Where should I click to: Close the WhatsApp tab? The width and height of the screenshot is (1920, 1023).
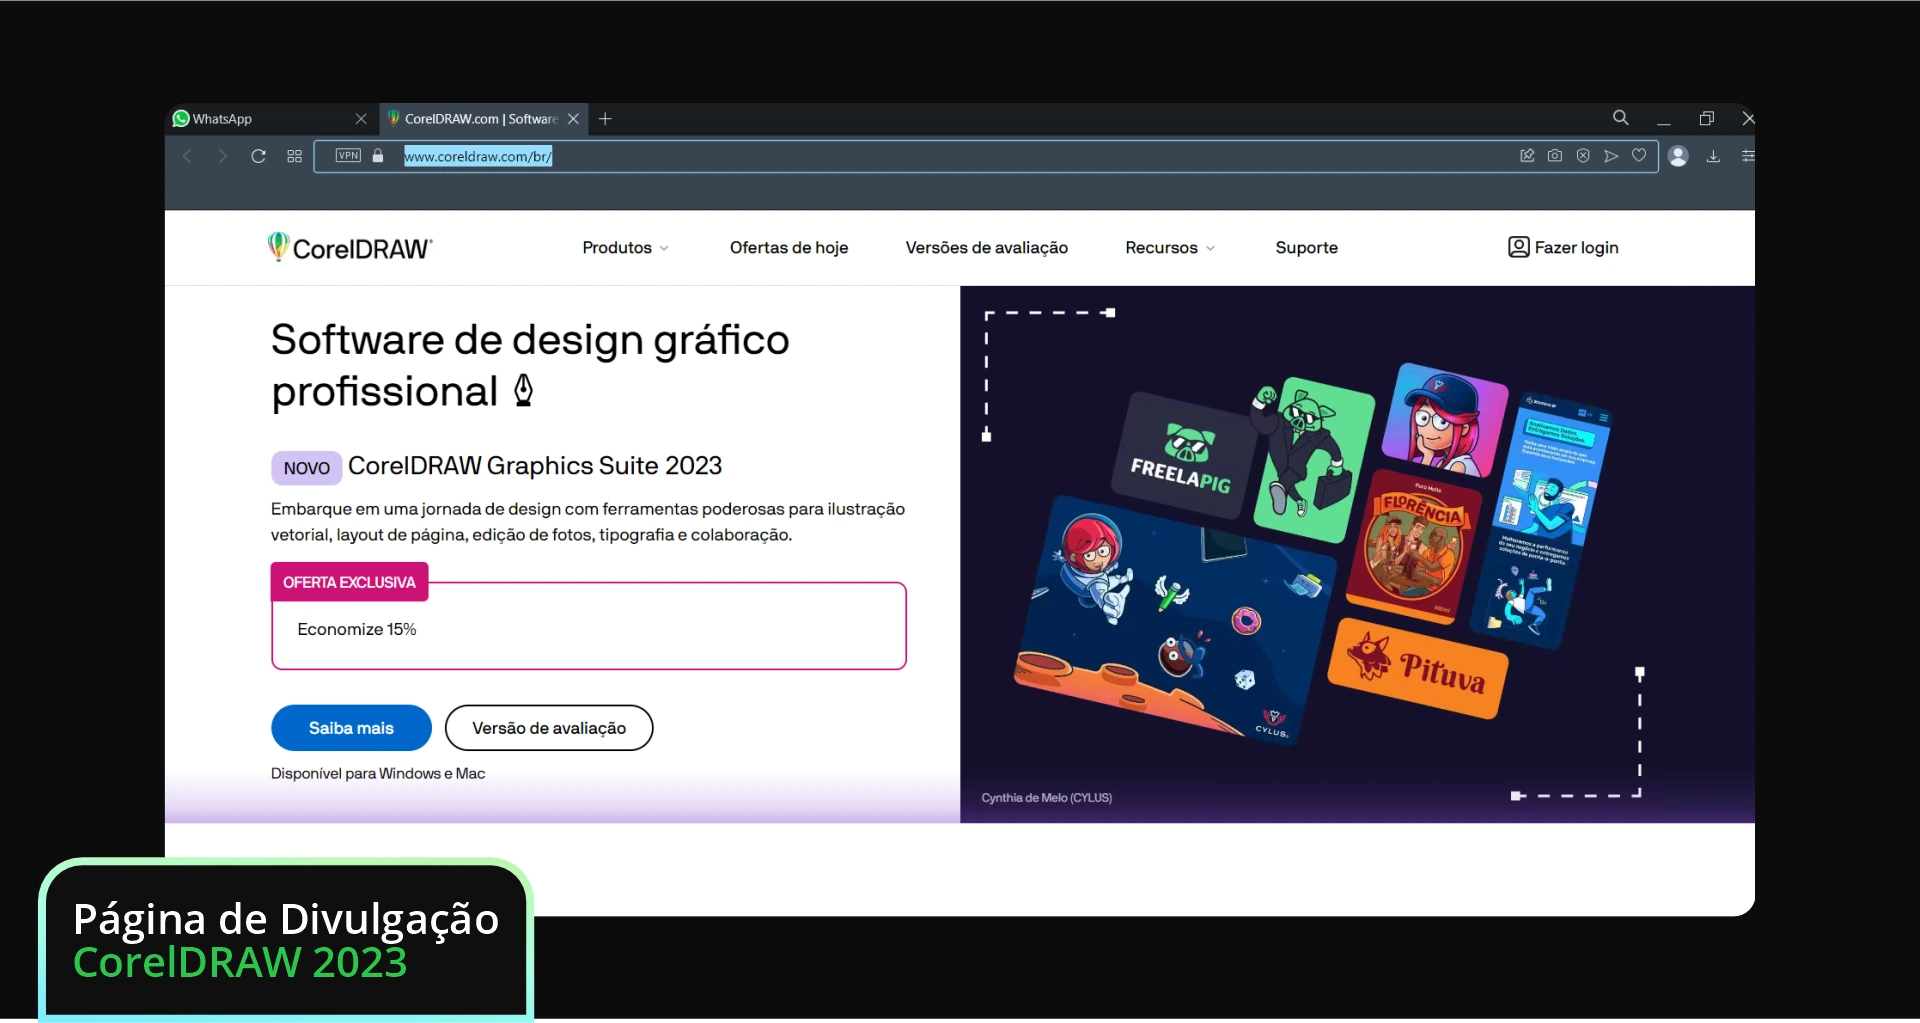[361, 119]
